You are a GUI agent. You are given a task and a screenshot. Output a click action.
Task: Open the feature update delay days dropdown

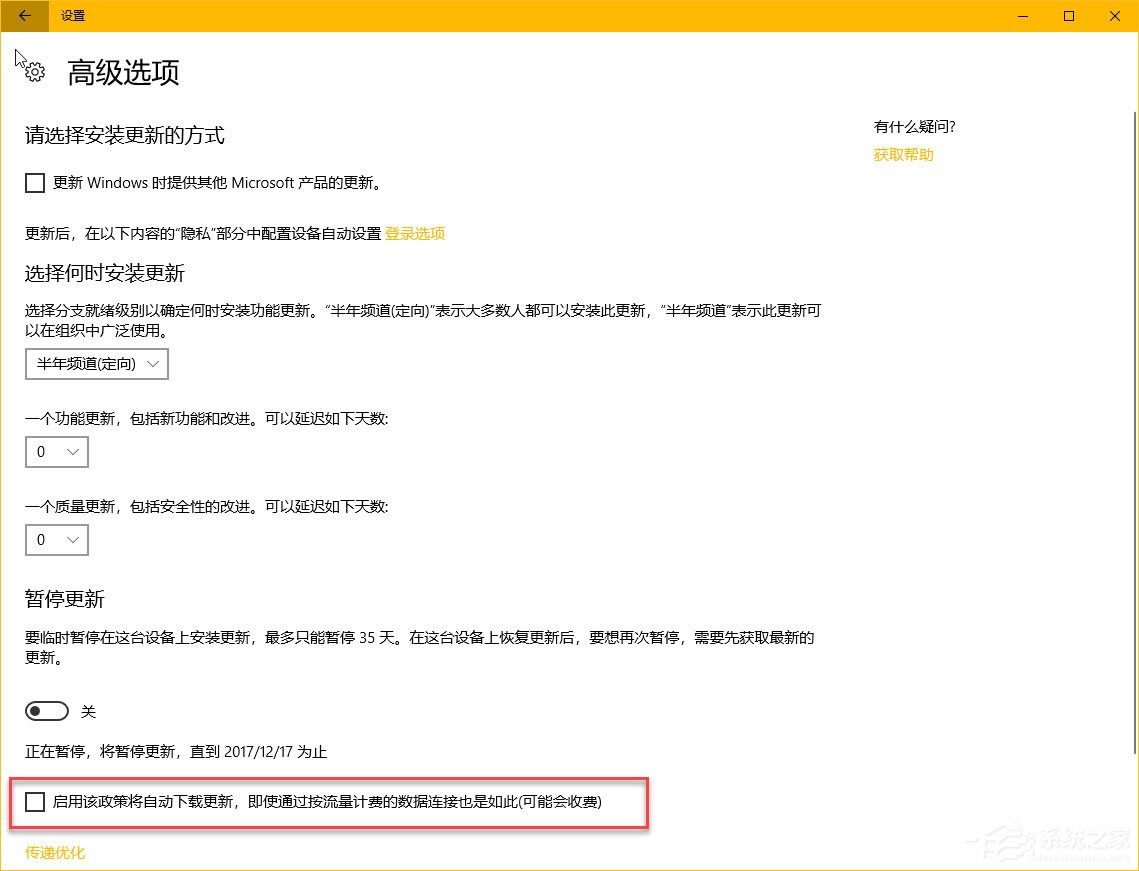point(56,451)
